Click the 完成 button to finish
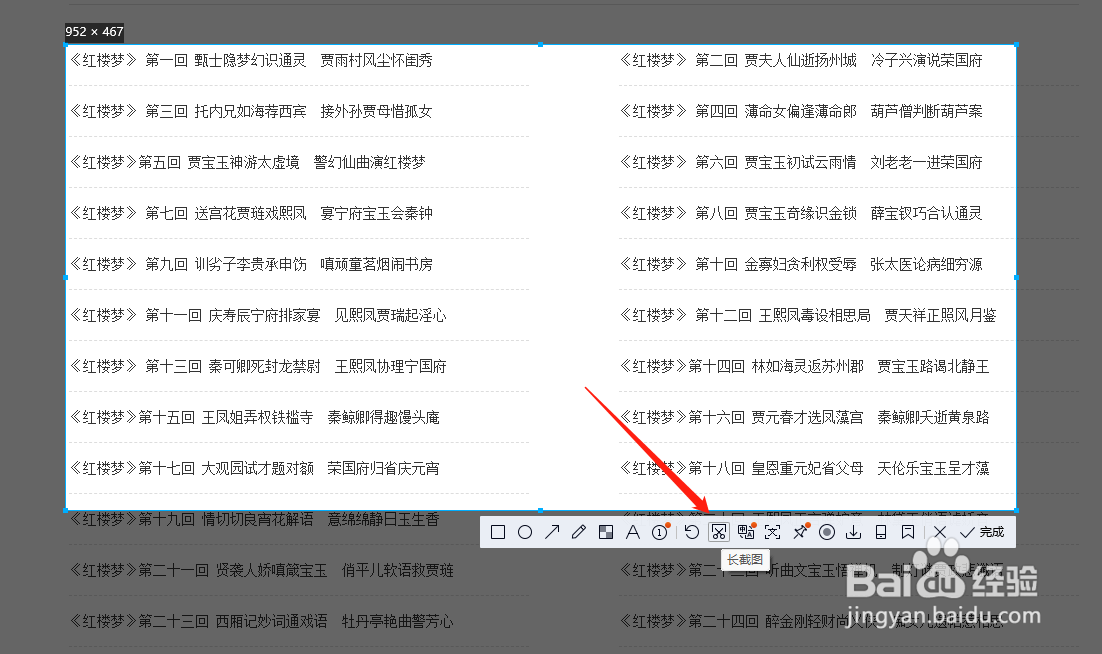Image resolution: width=1102 pixels, height=654 pixels. (x=982, y=532)
